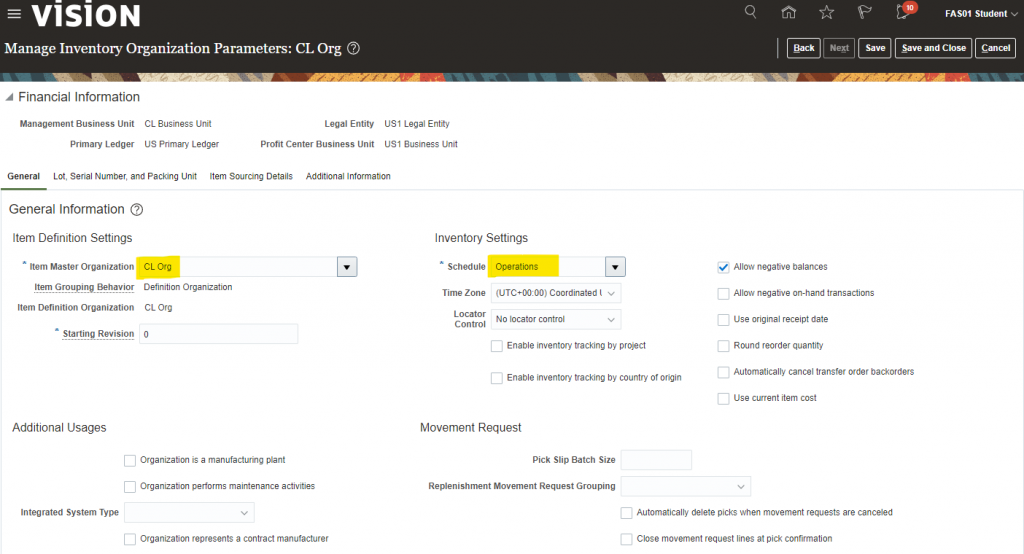Click the Pick Slip Batch Size field
This screenshot has width=1024, height=554.
656,460
